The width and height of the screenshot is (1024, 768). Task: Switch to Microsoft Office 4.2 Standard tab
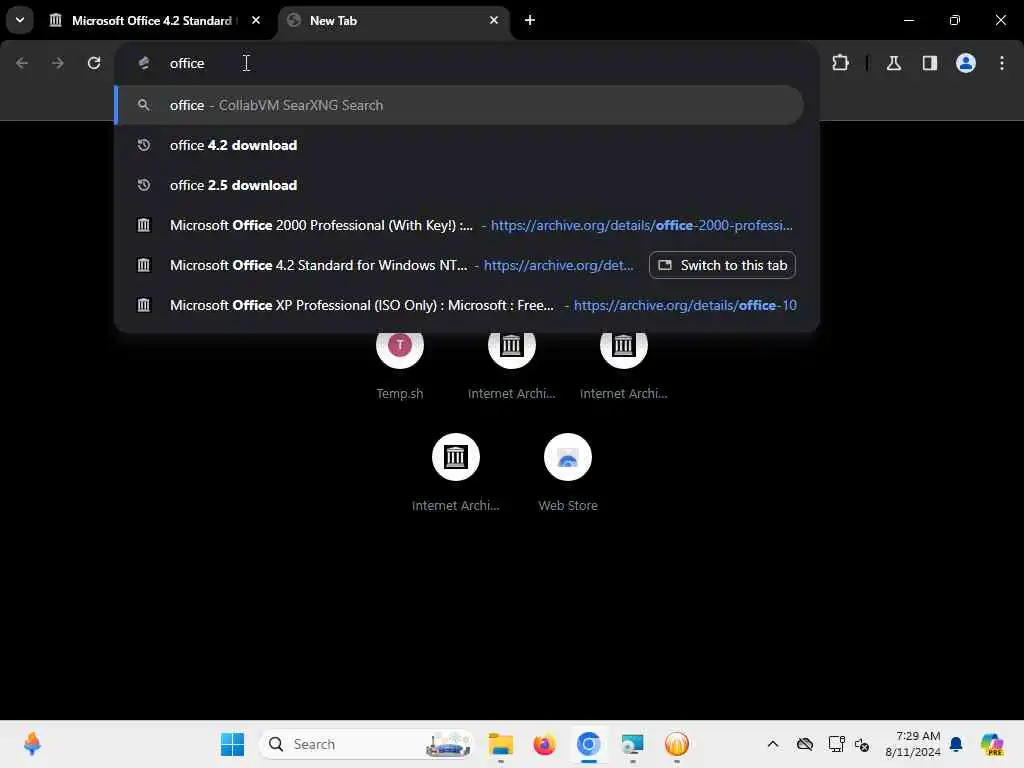pyautogui.click(x=152, y=21)
